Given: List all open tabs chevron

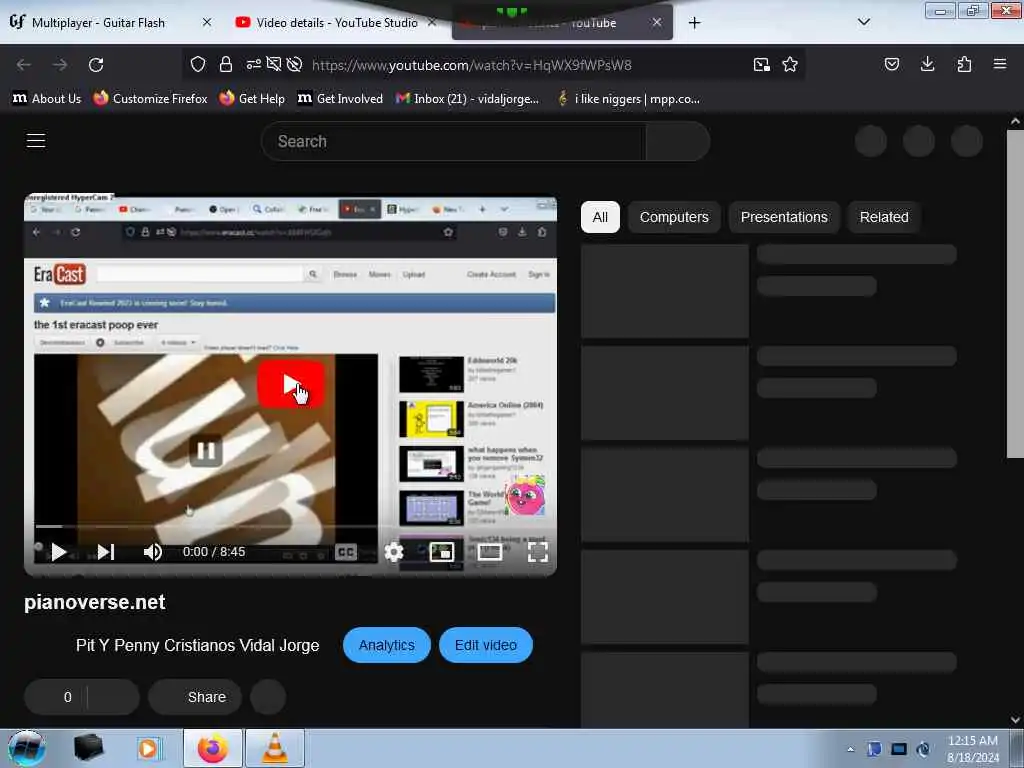Looking at the screenshot, I should pos(864,22).
